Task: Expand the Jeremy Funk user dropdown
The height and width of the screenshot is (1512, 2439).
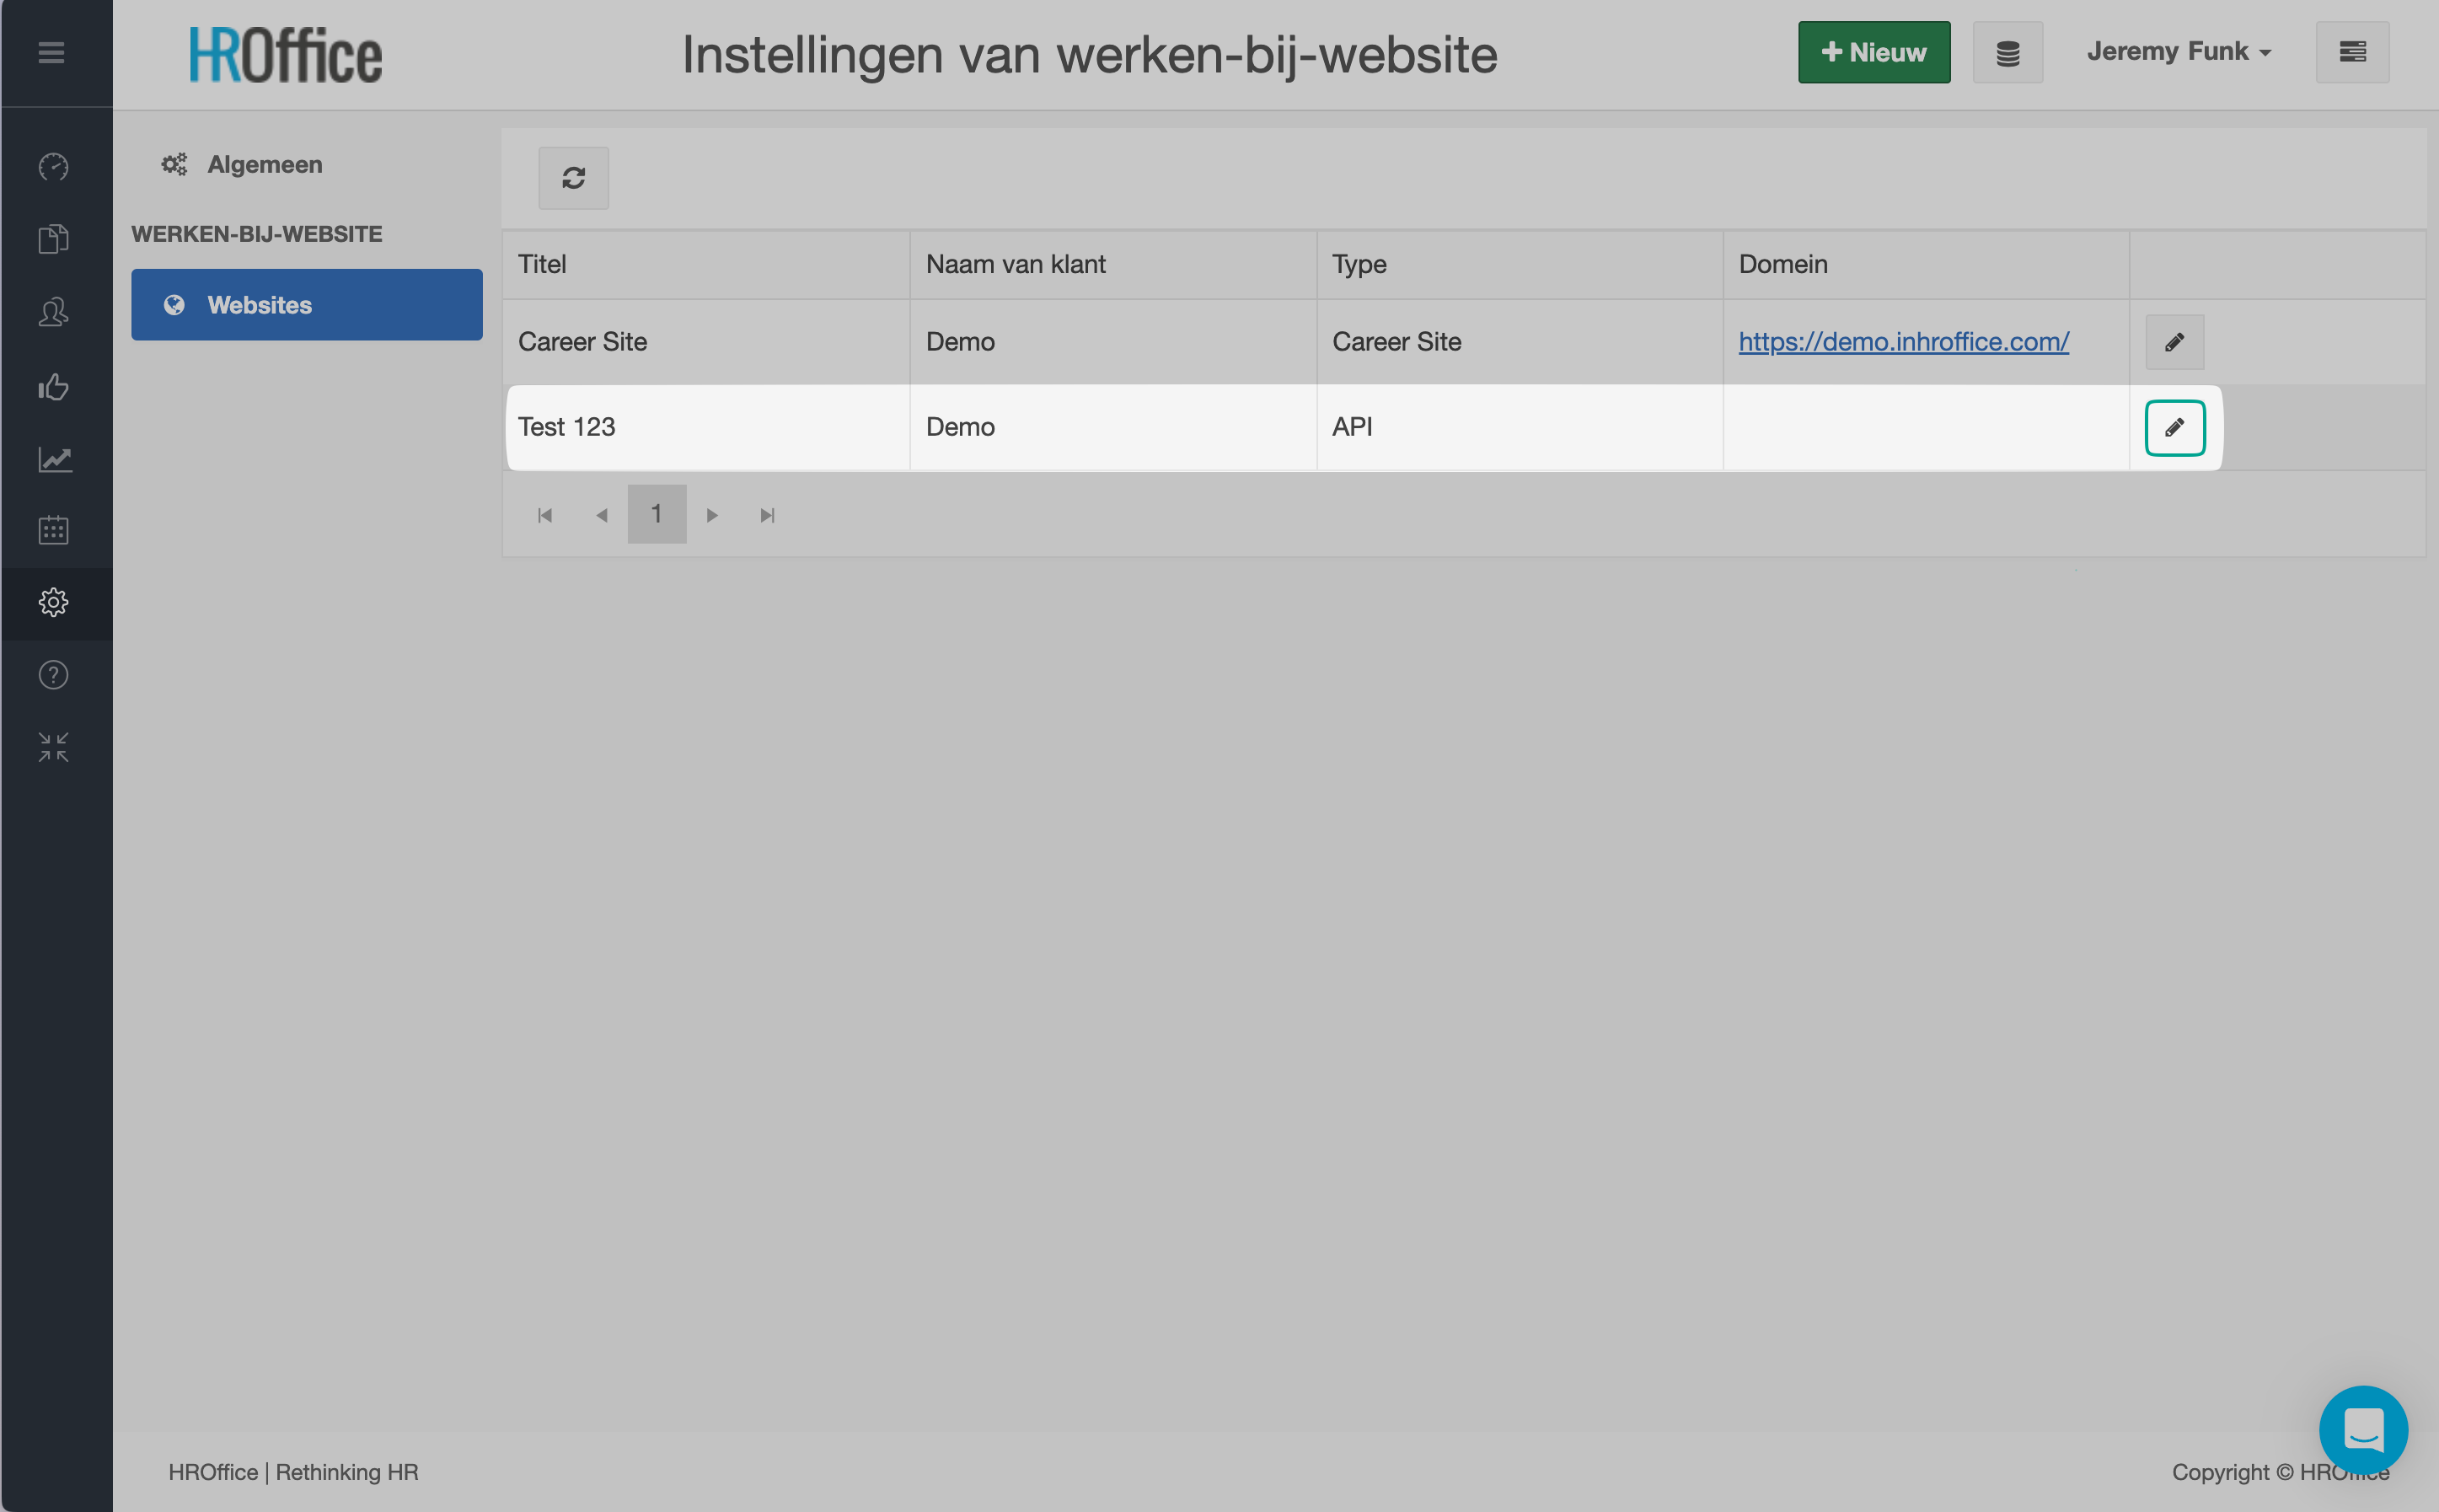Action: (x=2178, y=52)
